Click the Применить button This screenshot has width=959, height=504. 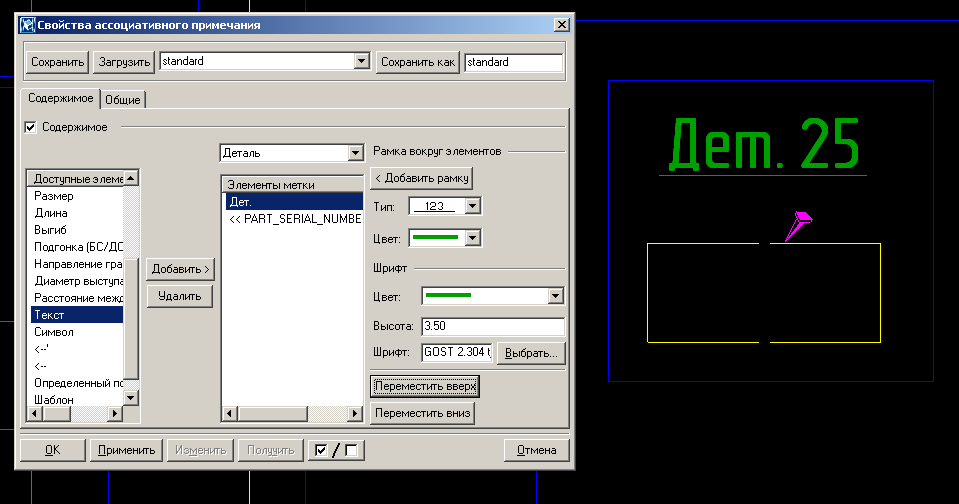(127, 450)
